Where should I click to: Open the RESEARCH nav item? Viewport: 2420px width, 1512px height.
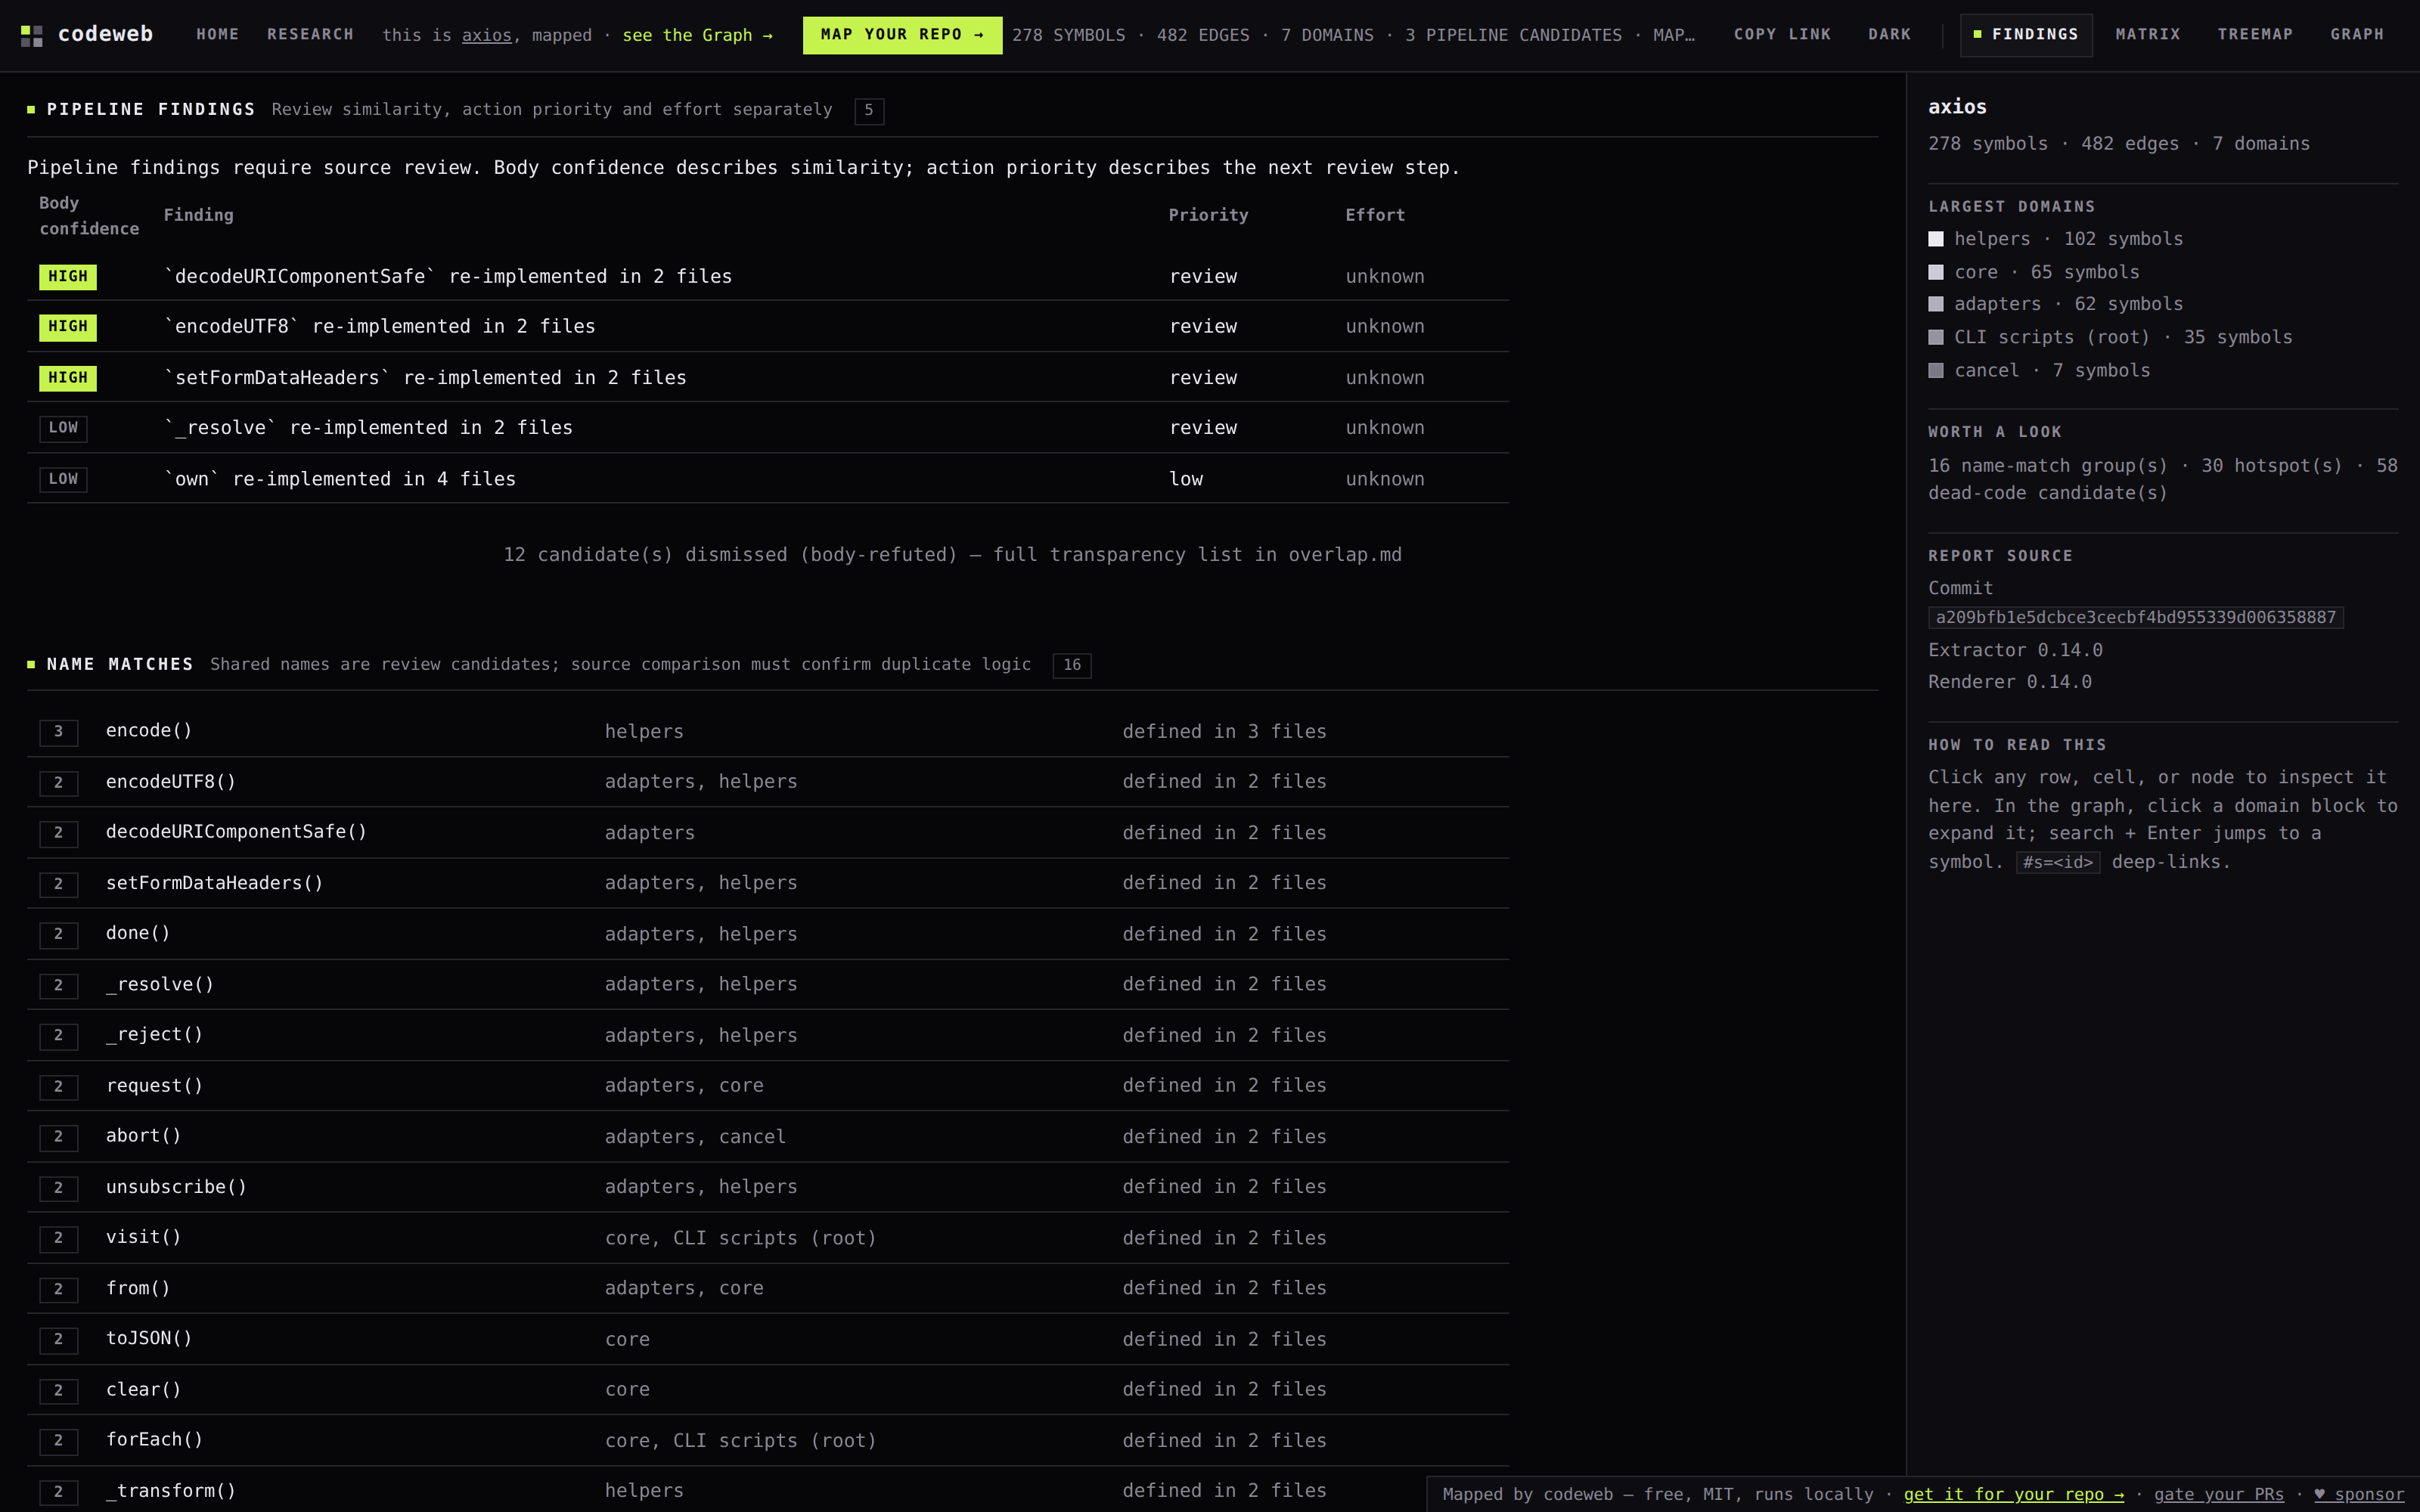tap(310, 34)
